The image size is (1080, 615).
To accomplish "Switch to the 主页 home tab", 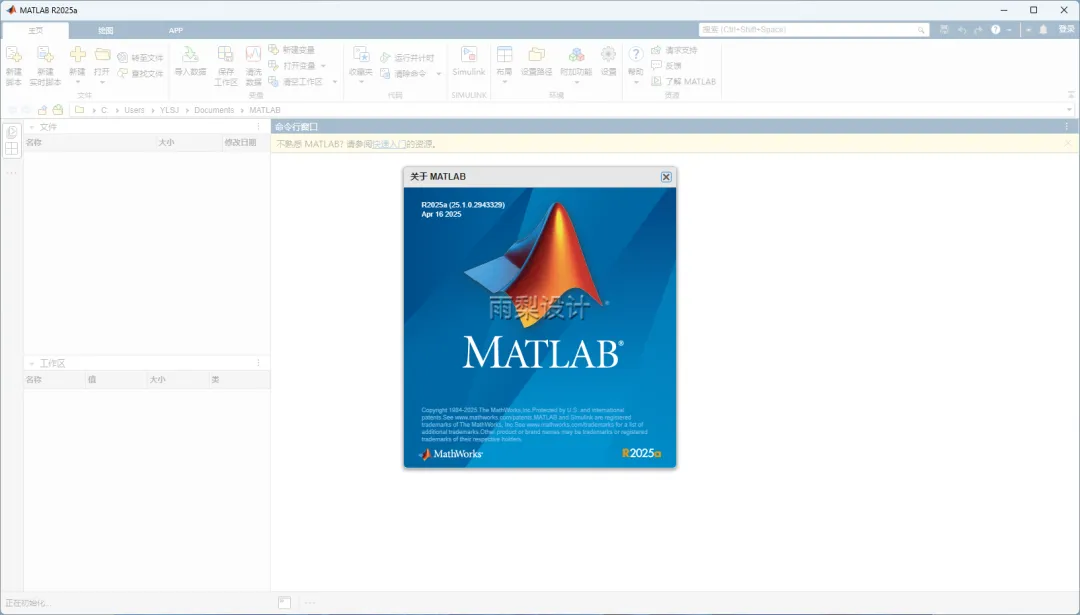I will point(36,30).
